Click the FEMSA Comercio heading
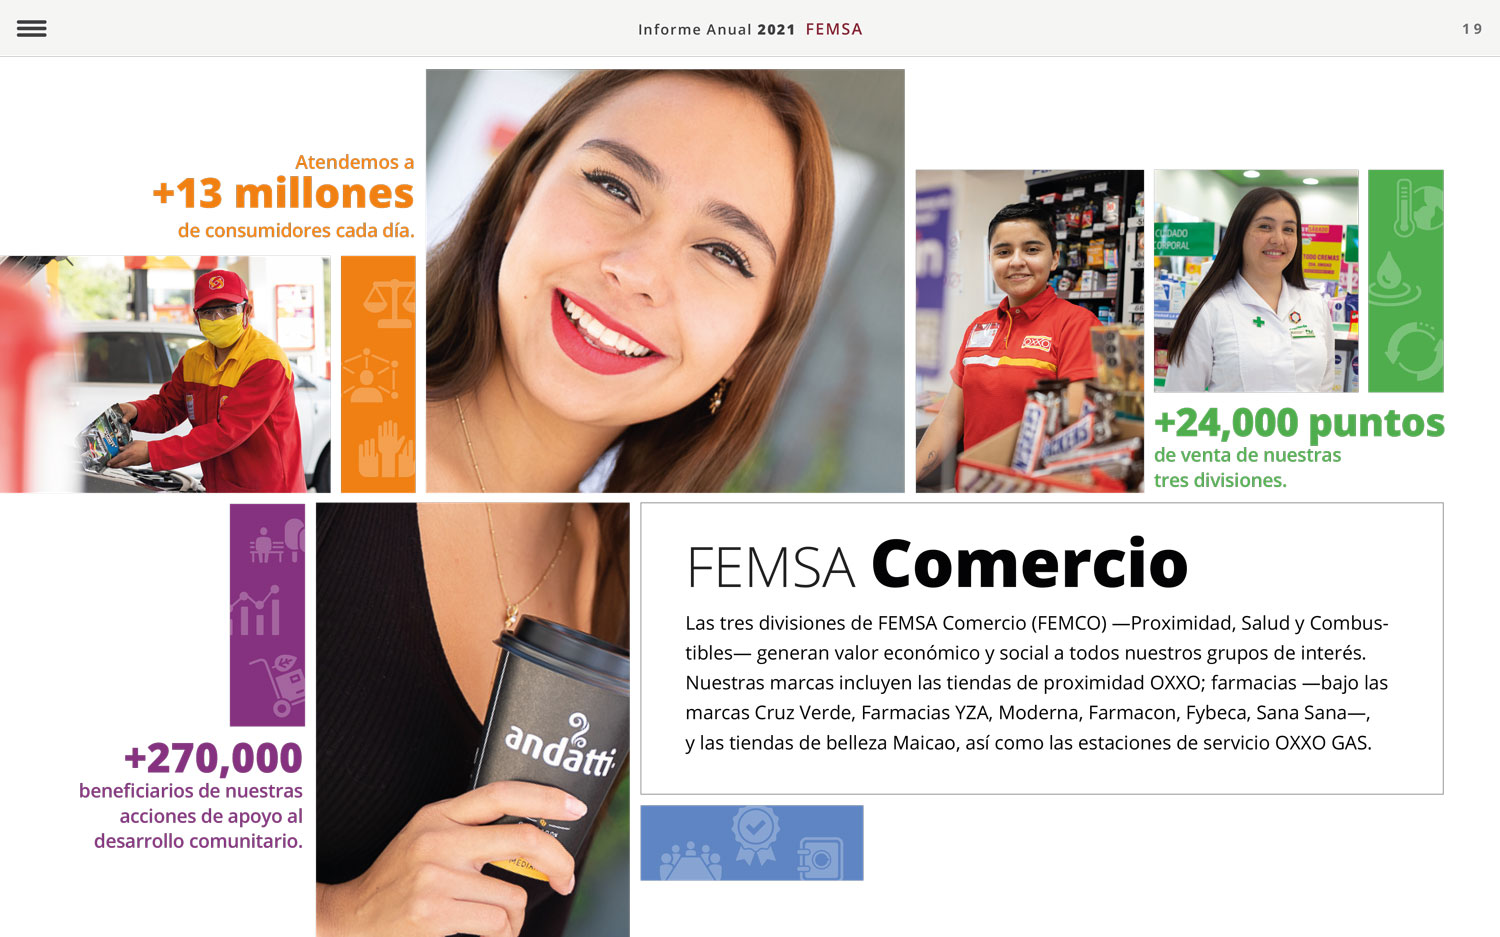Viewport: 1500px width, 937px height. [937, 565]
